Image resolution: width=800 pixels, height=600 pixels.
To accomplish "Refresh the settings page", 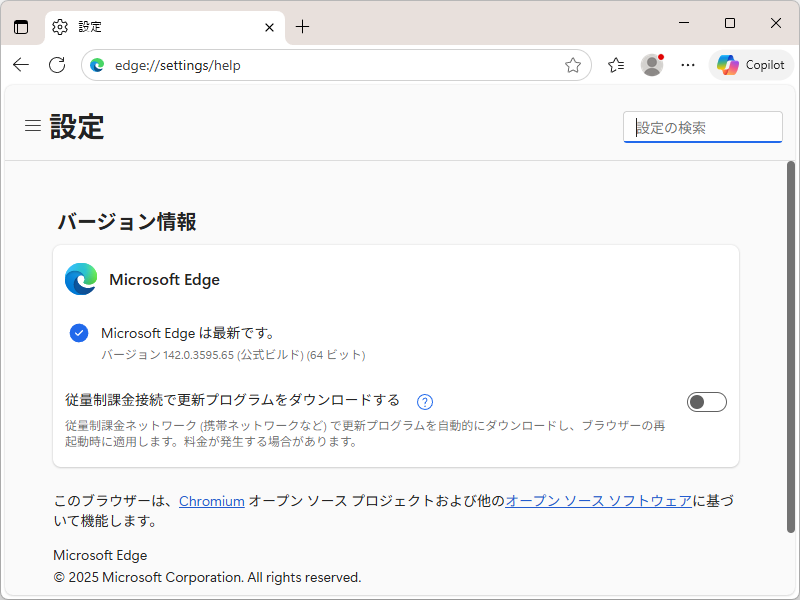I will [56, 64].
